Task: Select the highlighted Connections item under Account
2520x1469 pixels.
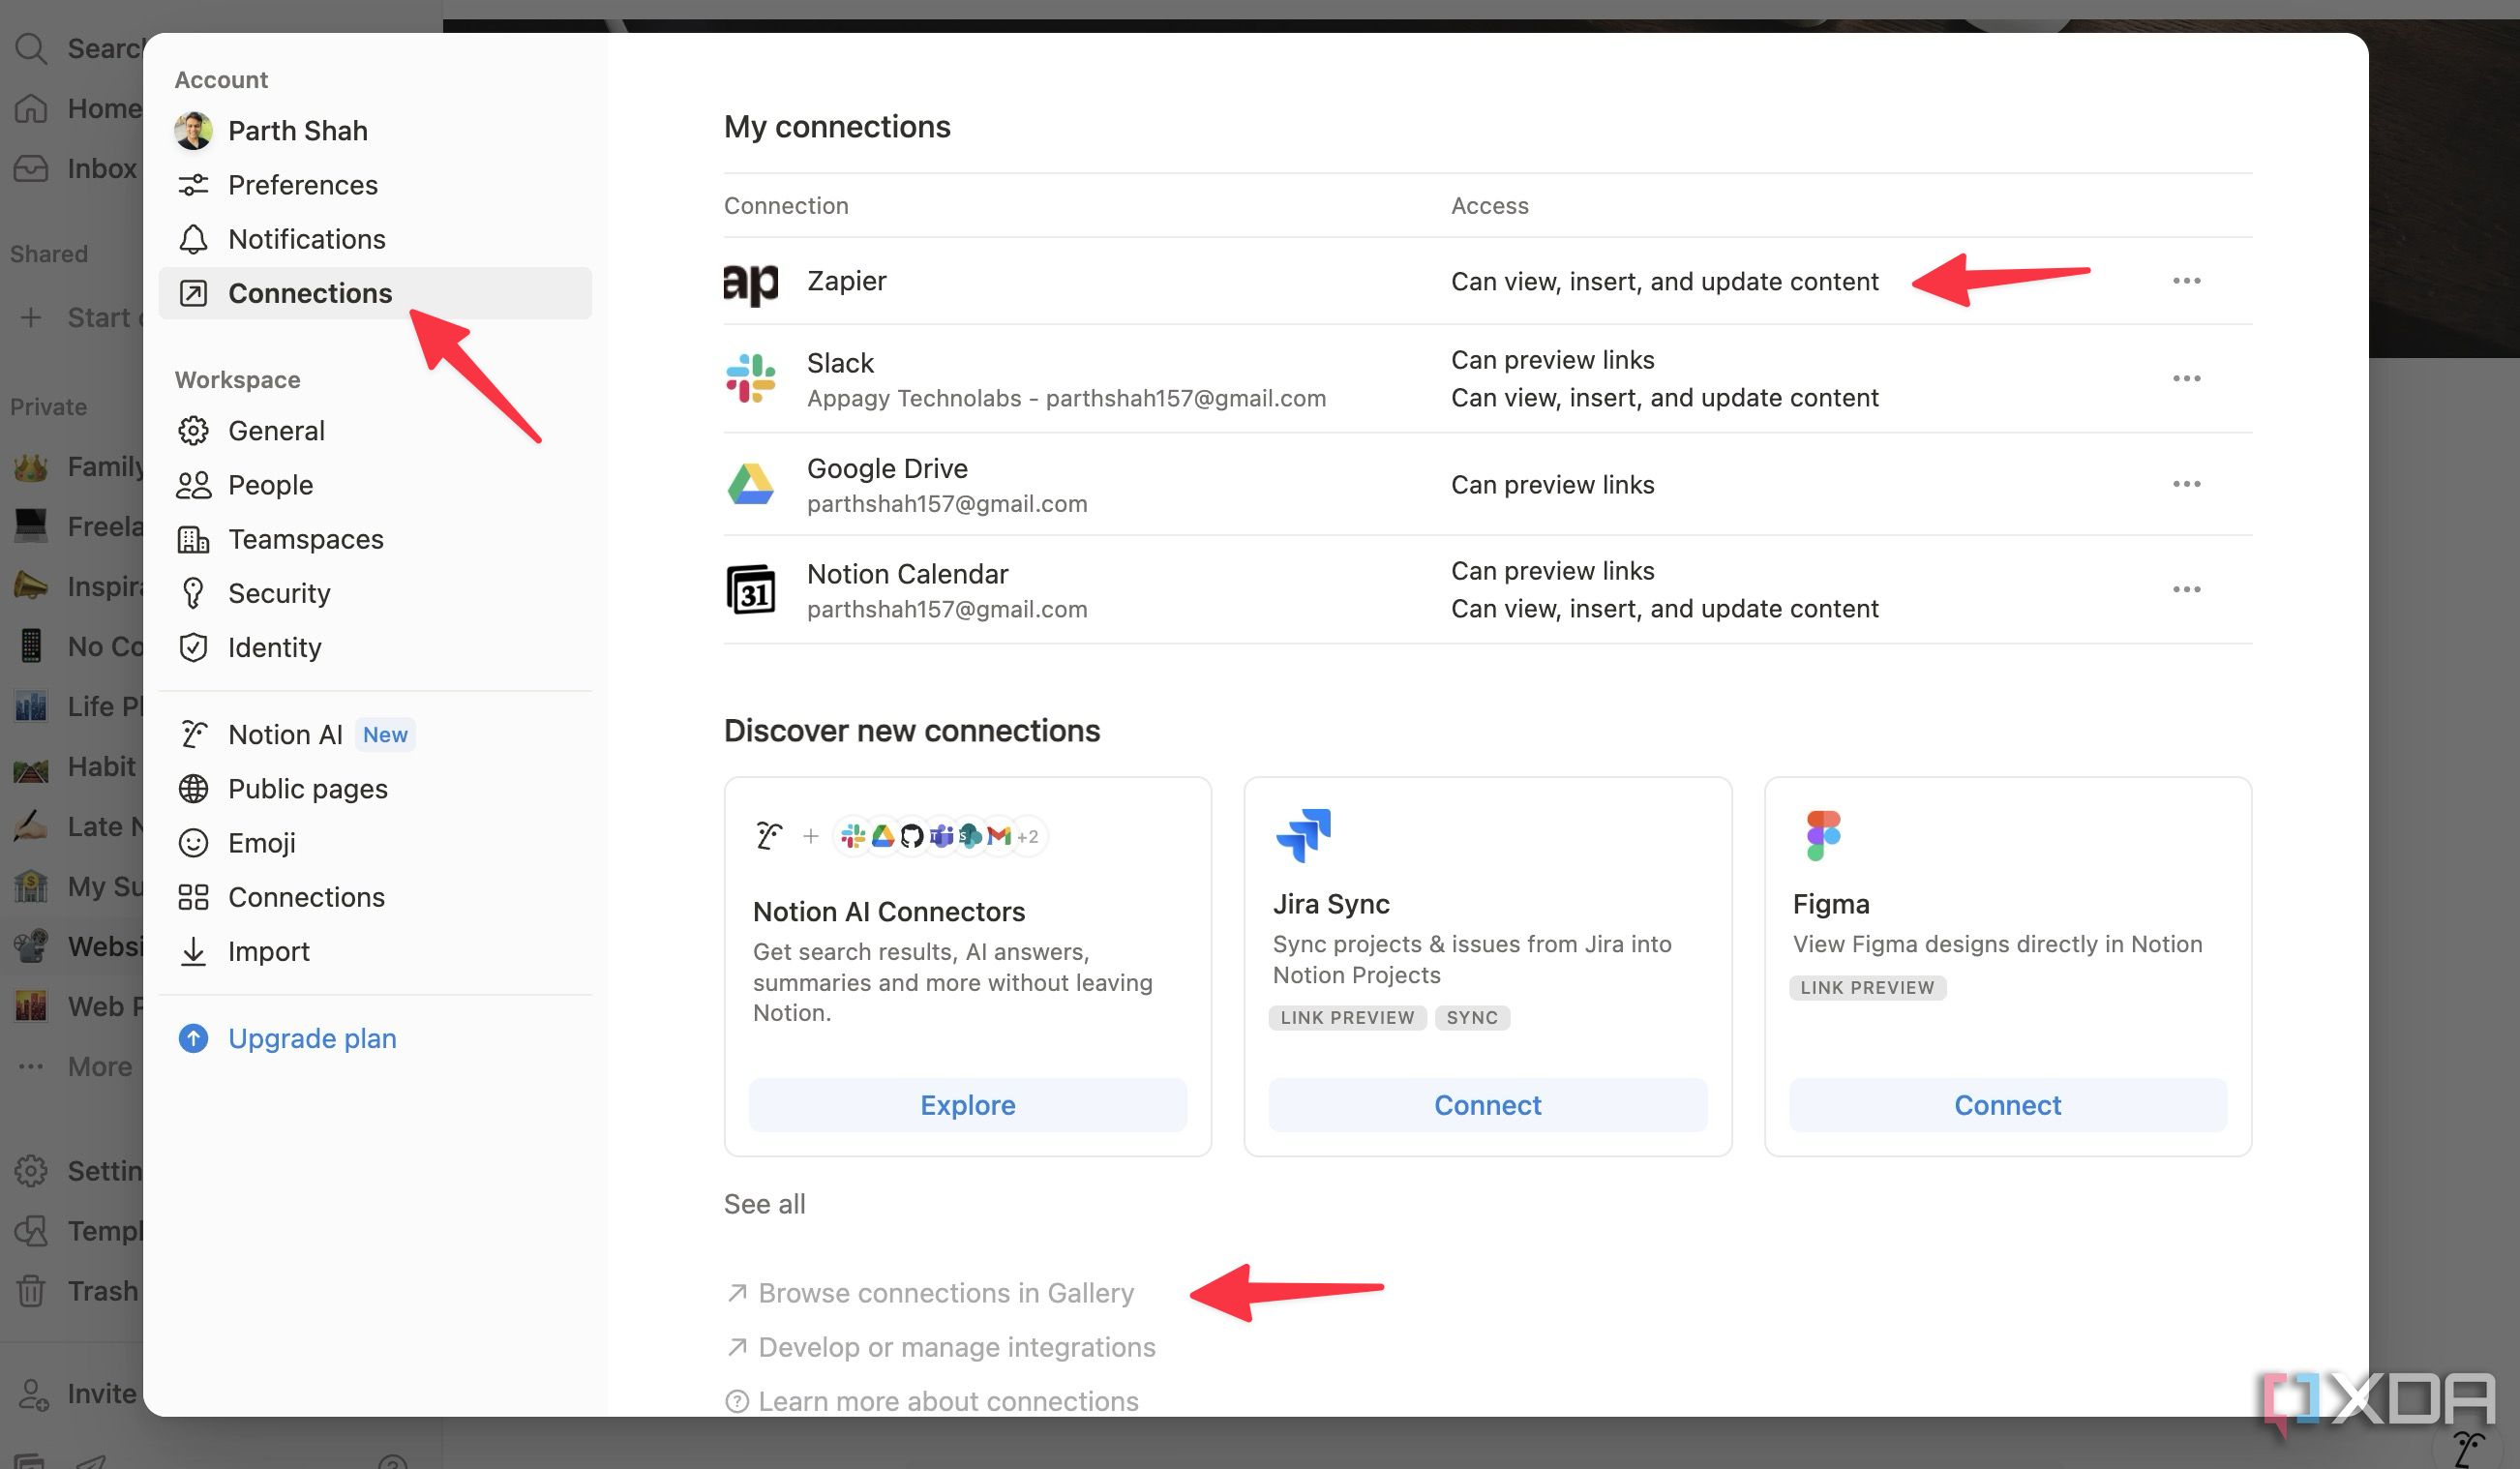Action: pos(375,293)
